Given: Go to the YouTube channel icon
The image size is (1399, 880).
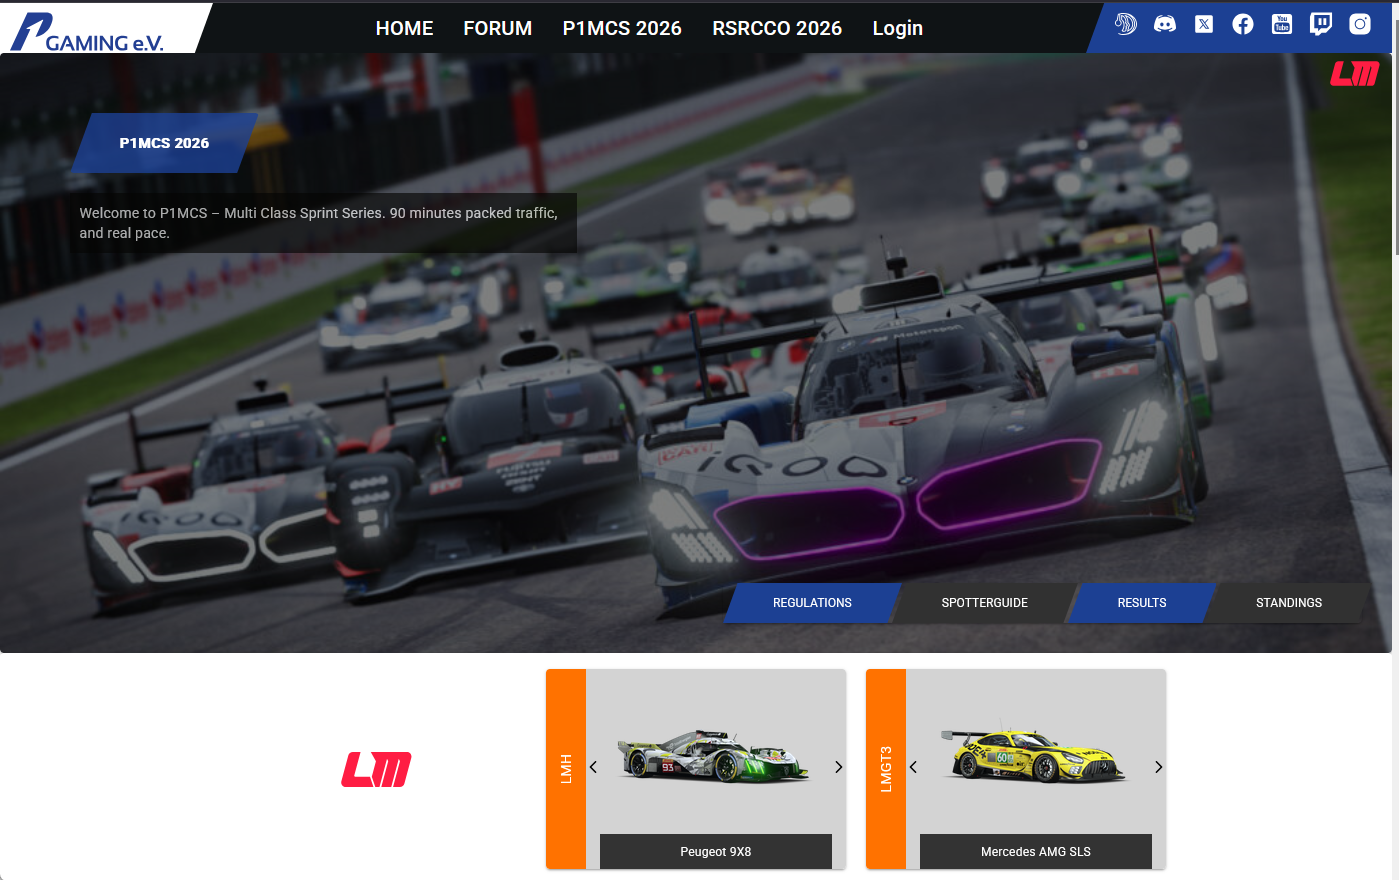Looking at the screenshot, I should coord(1282,24).
